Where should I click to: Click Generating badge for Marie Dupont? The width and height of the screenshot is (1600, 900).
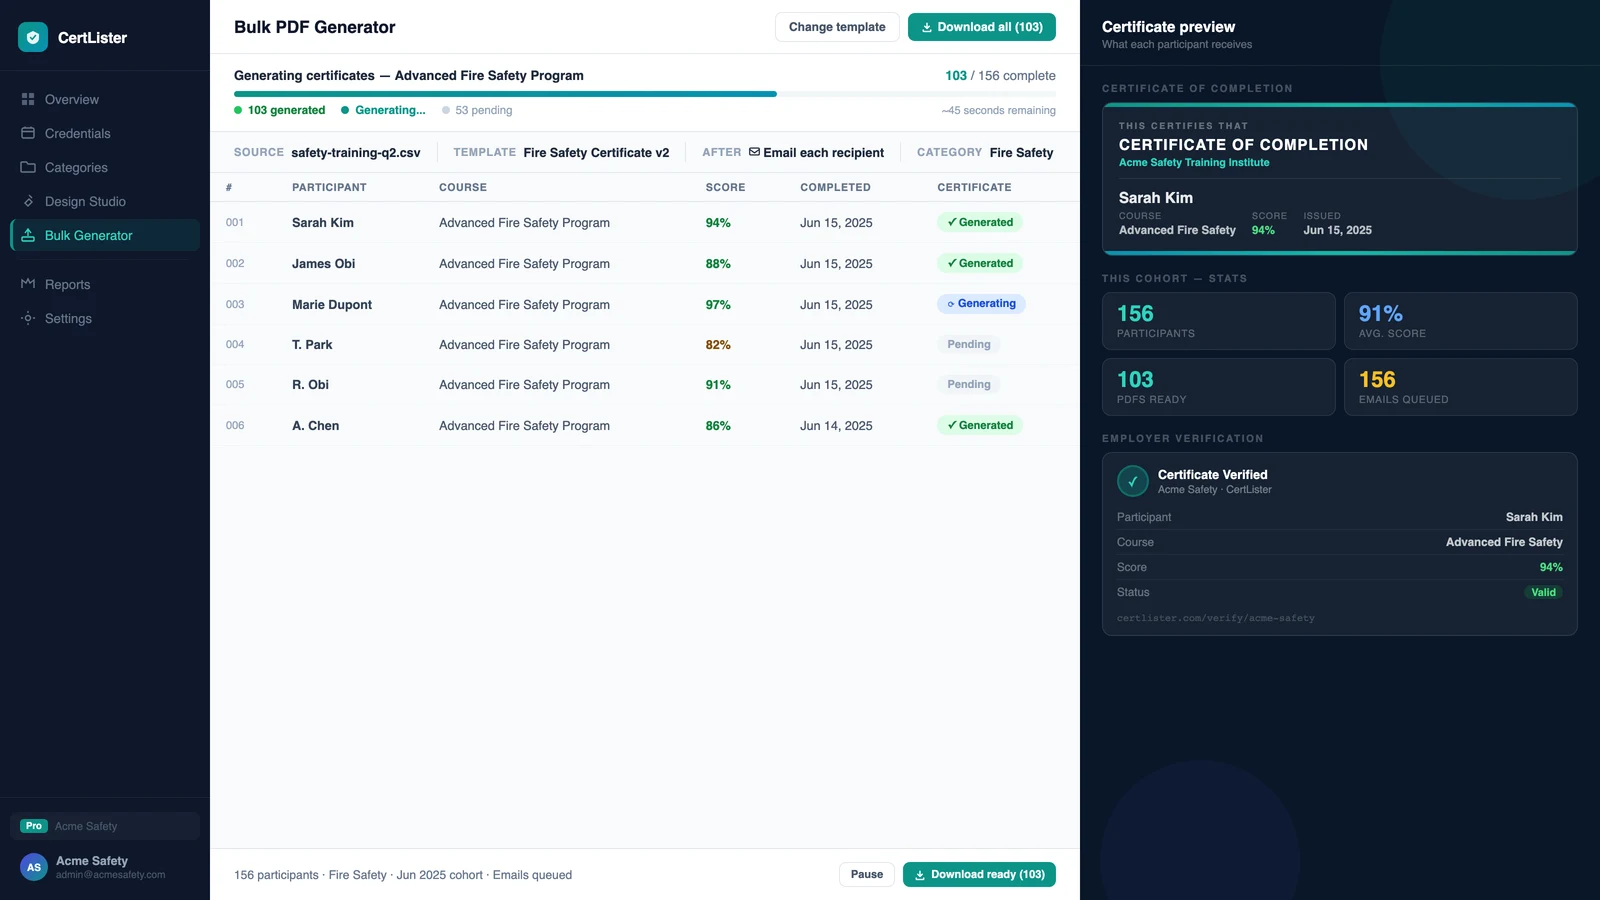click(981, 304)
